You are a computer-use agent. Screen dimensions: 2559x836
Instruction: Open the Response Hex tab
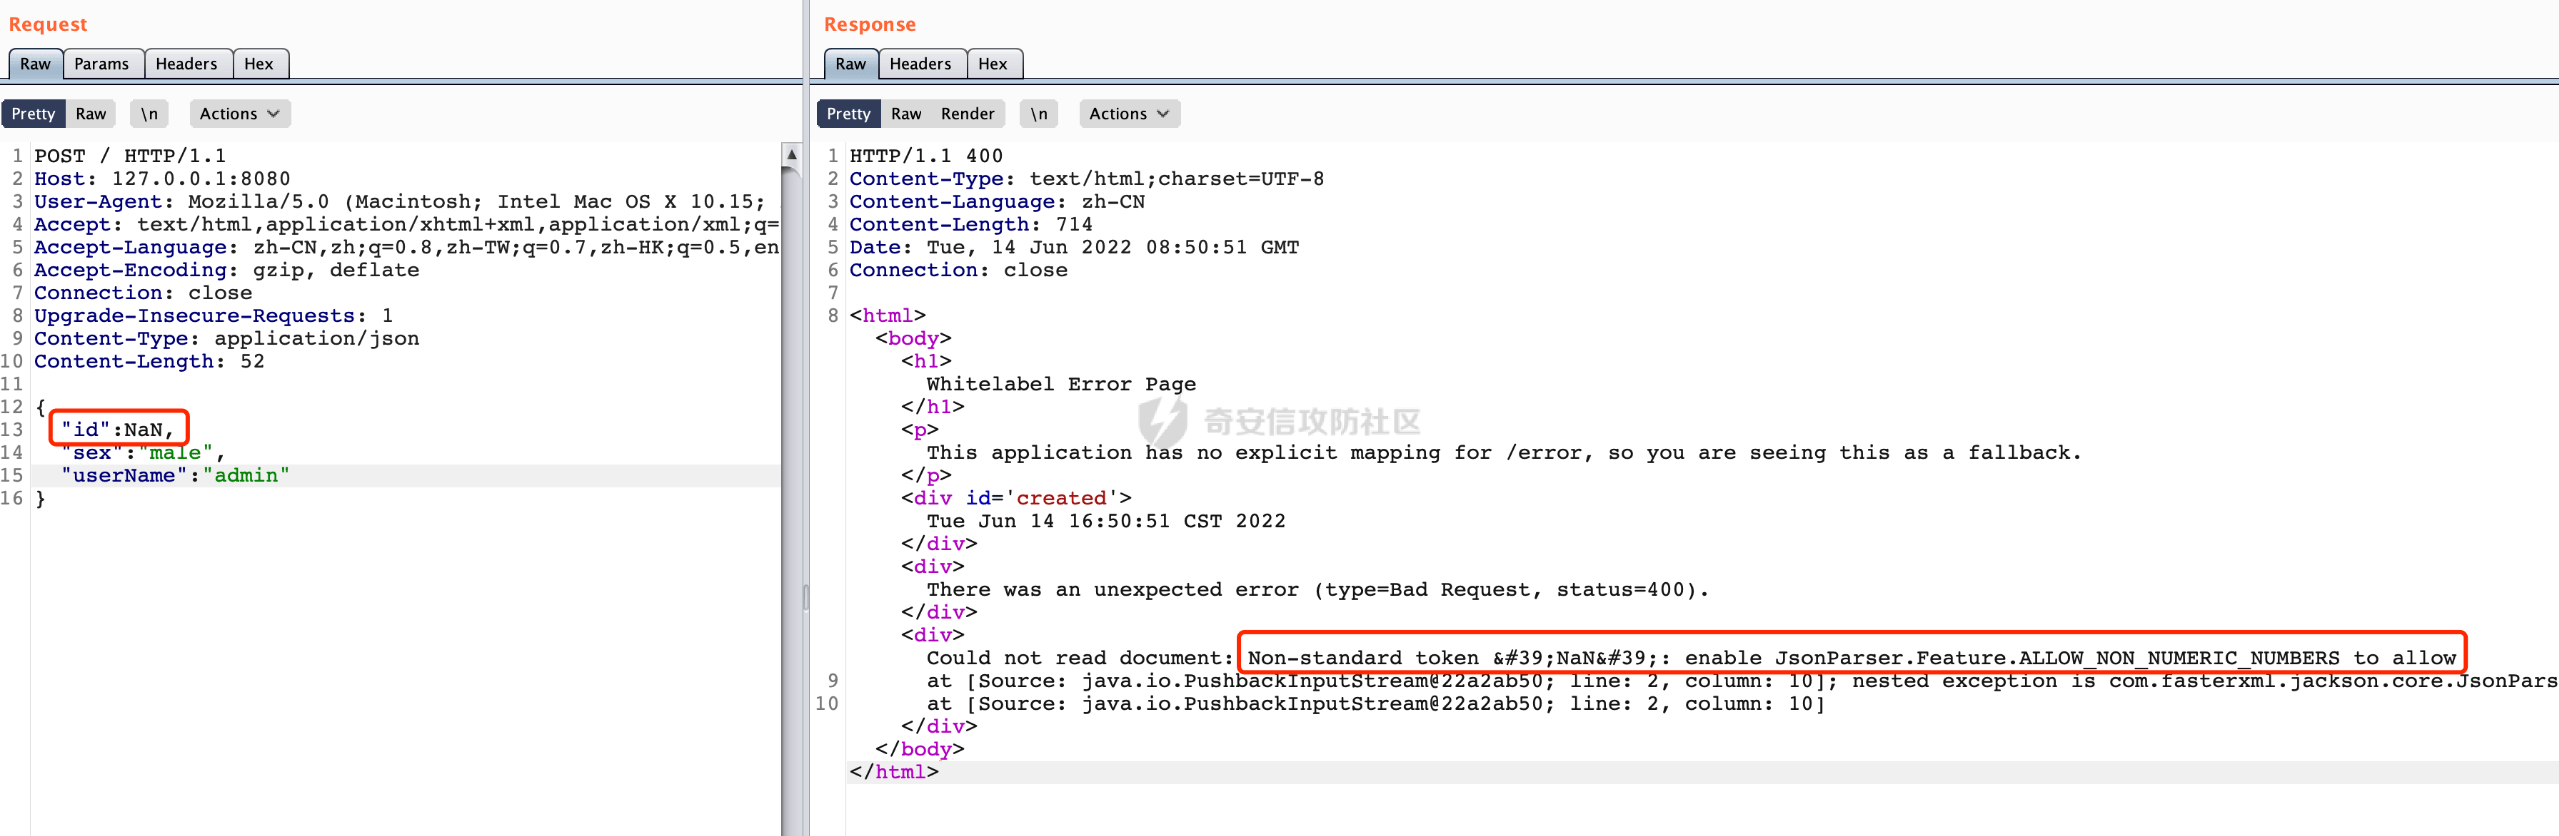(x=993, y=64)
